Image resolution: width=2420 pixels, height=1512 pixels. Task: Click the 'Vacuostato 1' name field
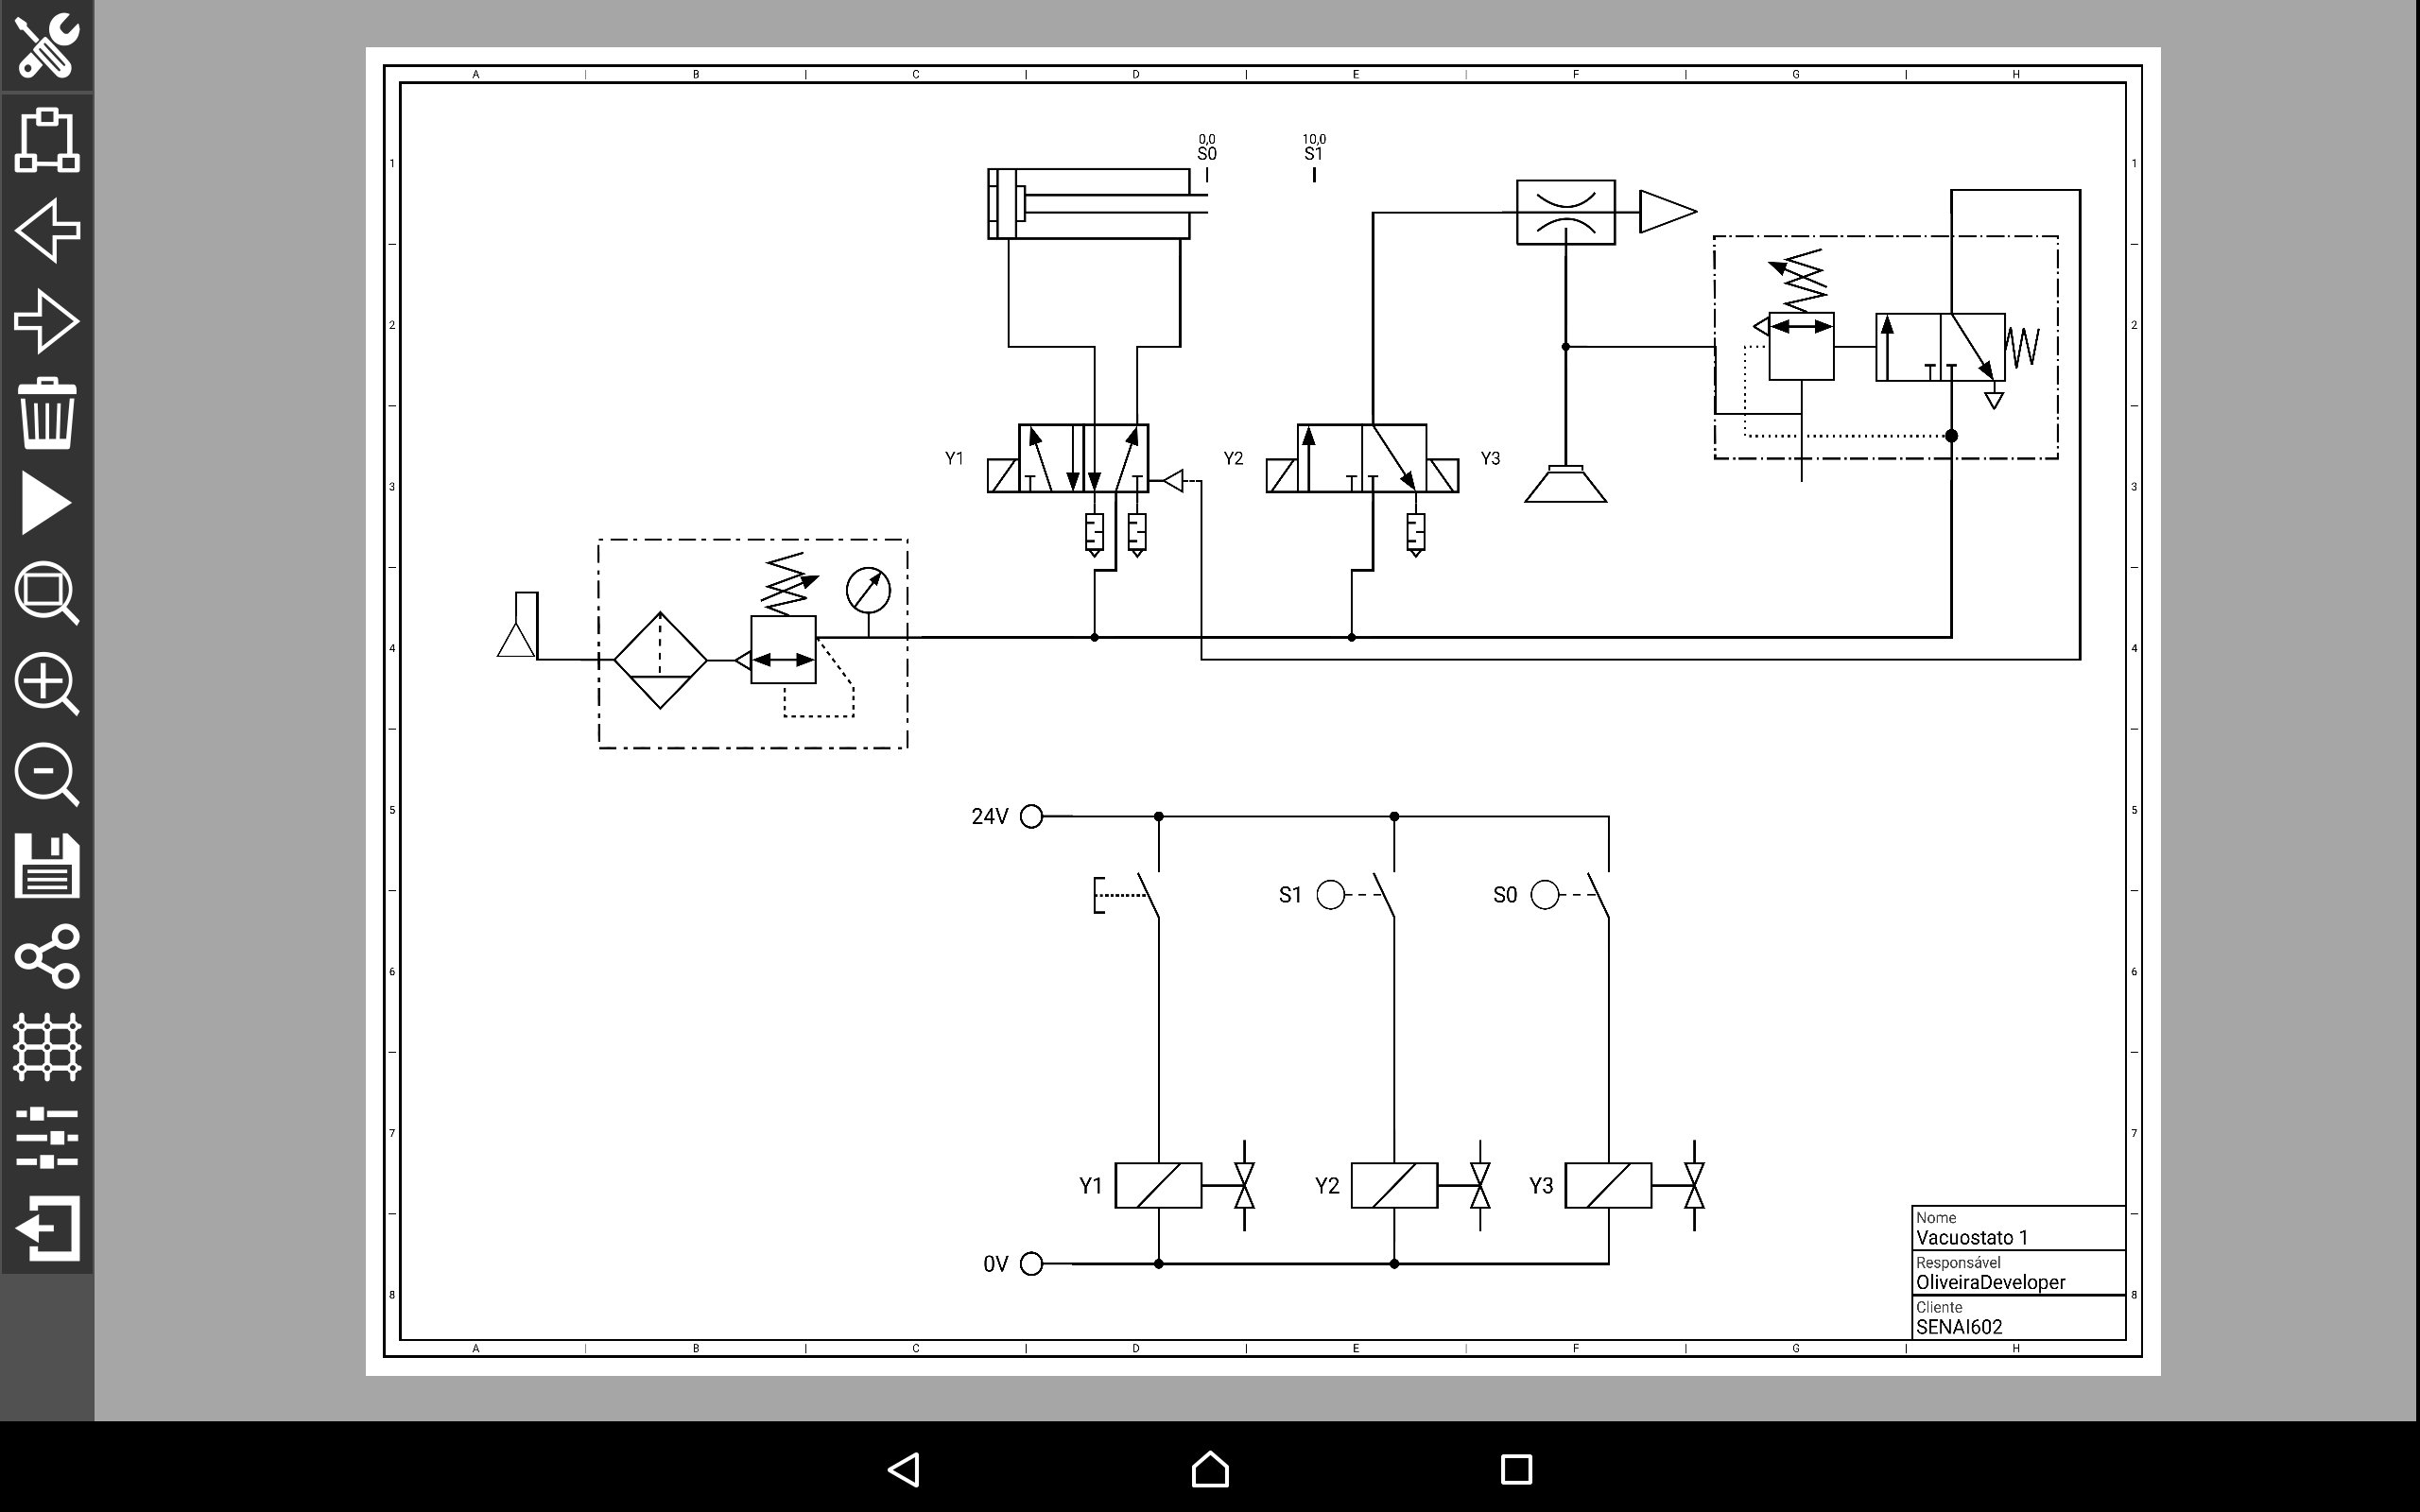(x=2018, y=1229)
